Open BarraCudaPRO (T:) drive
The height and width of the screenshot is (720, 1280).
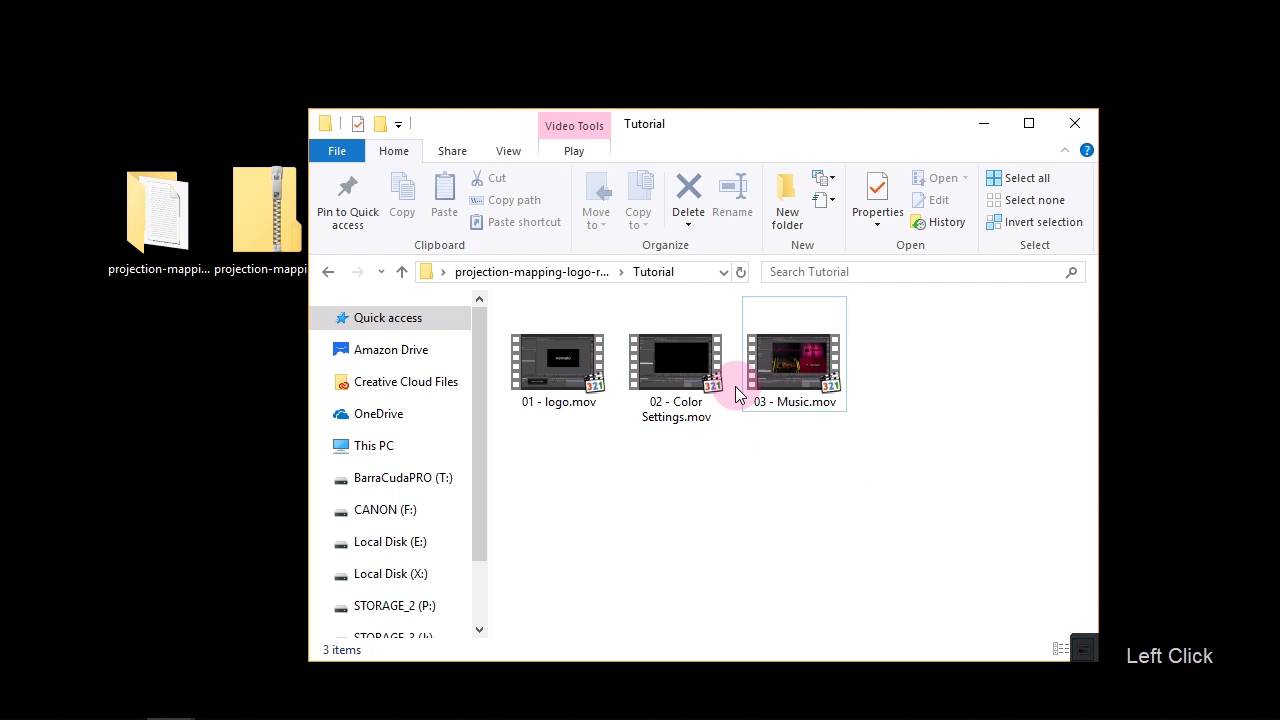(392, 478)
